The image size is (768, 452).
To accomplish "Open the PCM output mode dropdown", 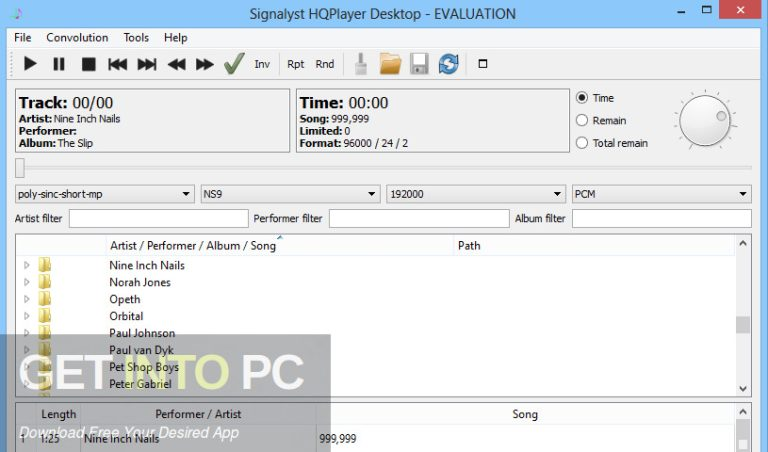I will (661, 194).
